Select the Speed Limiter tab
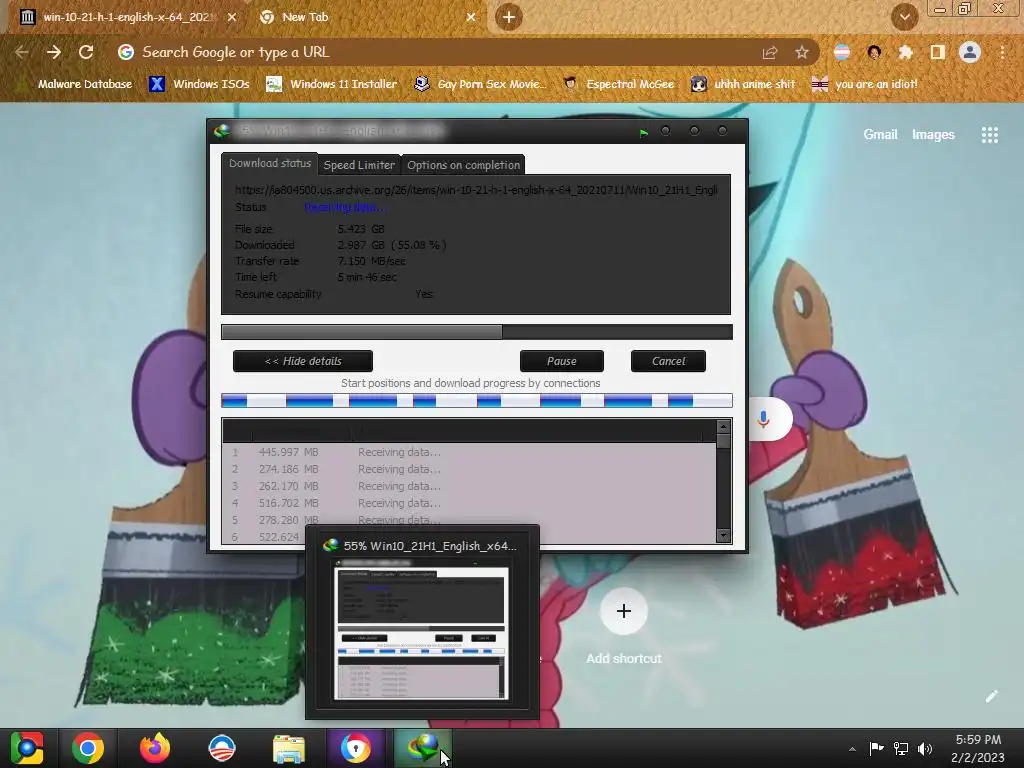The width and height of the screenshot is (1024, 768). (359, 165)
